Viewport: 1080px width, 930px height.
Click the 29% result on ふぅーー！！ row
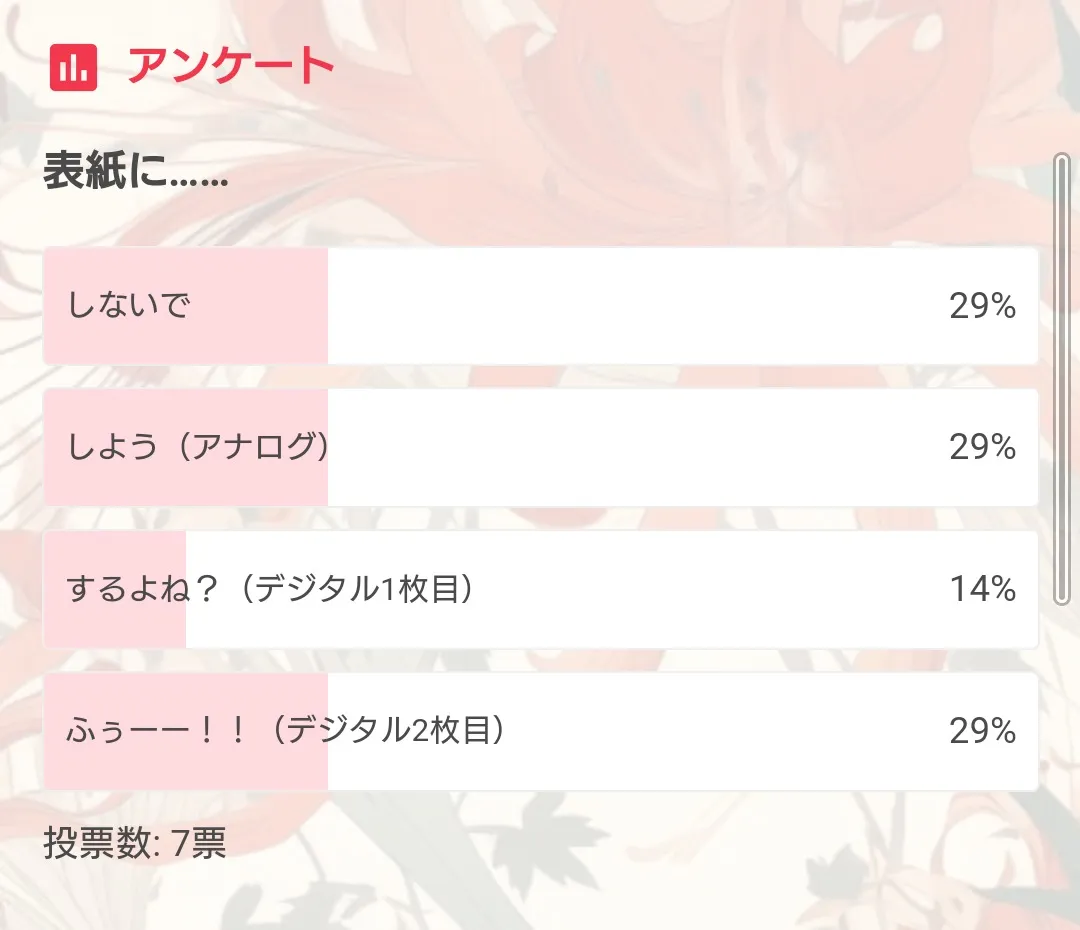pyautogui.click(x=982, y=732)
